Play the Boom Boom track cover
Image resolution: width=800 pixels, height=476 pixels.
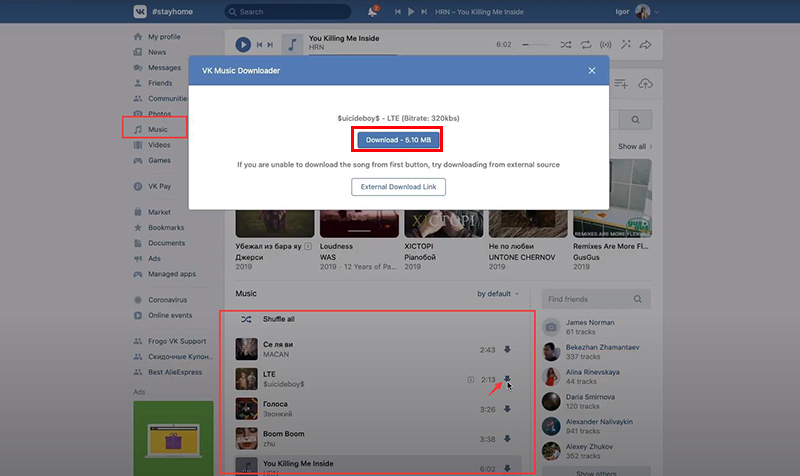[246, 438]
